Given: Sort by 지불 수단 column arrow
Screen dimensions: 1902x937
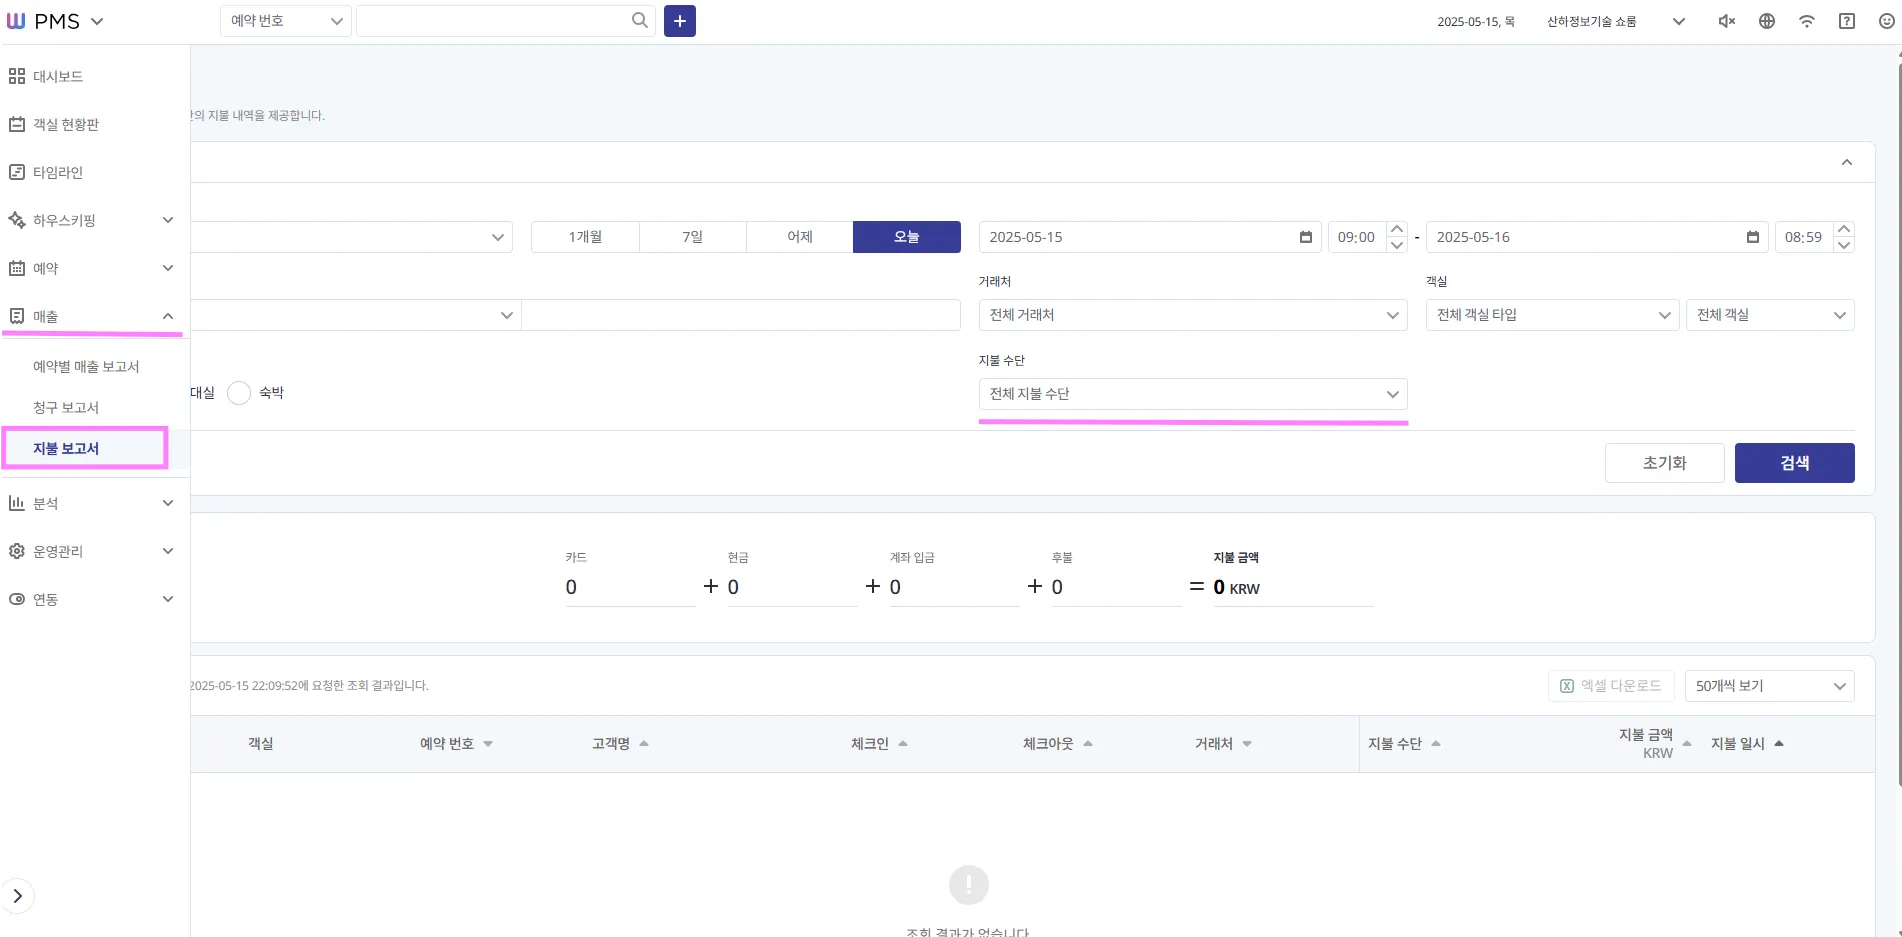Looking at the screenshot, I should 1436,744.
